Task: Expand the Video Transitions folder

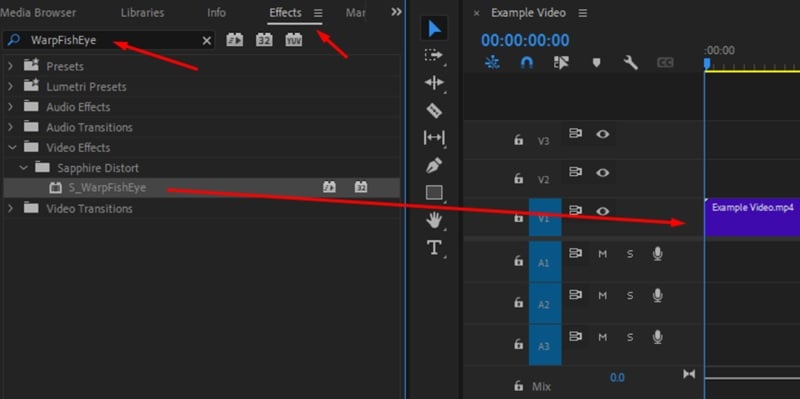Action: click(x=11, y=209)
